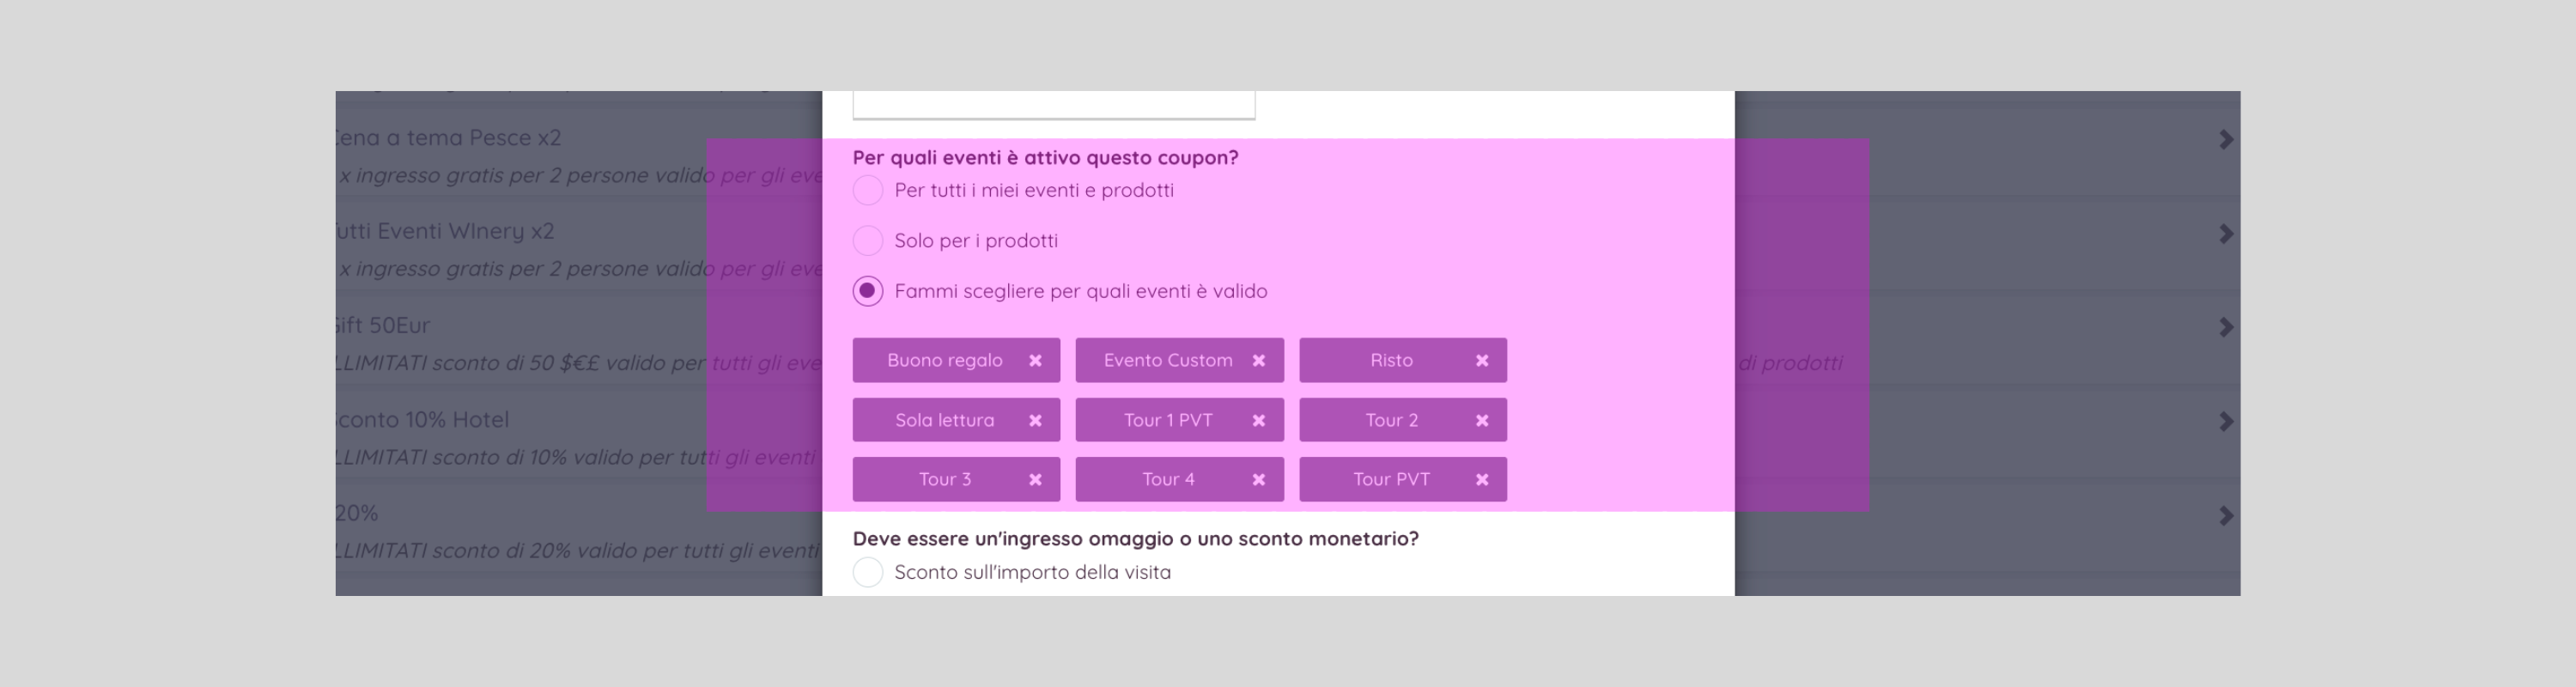Remove the Risto event tag
This screenshot has width=2576, height=687.
1482,361
